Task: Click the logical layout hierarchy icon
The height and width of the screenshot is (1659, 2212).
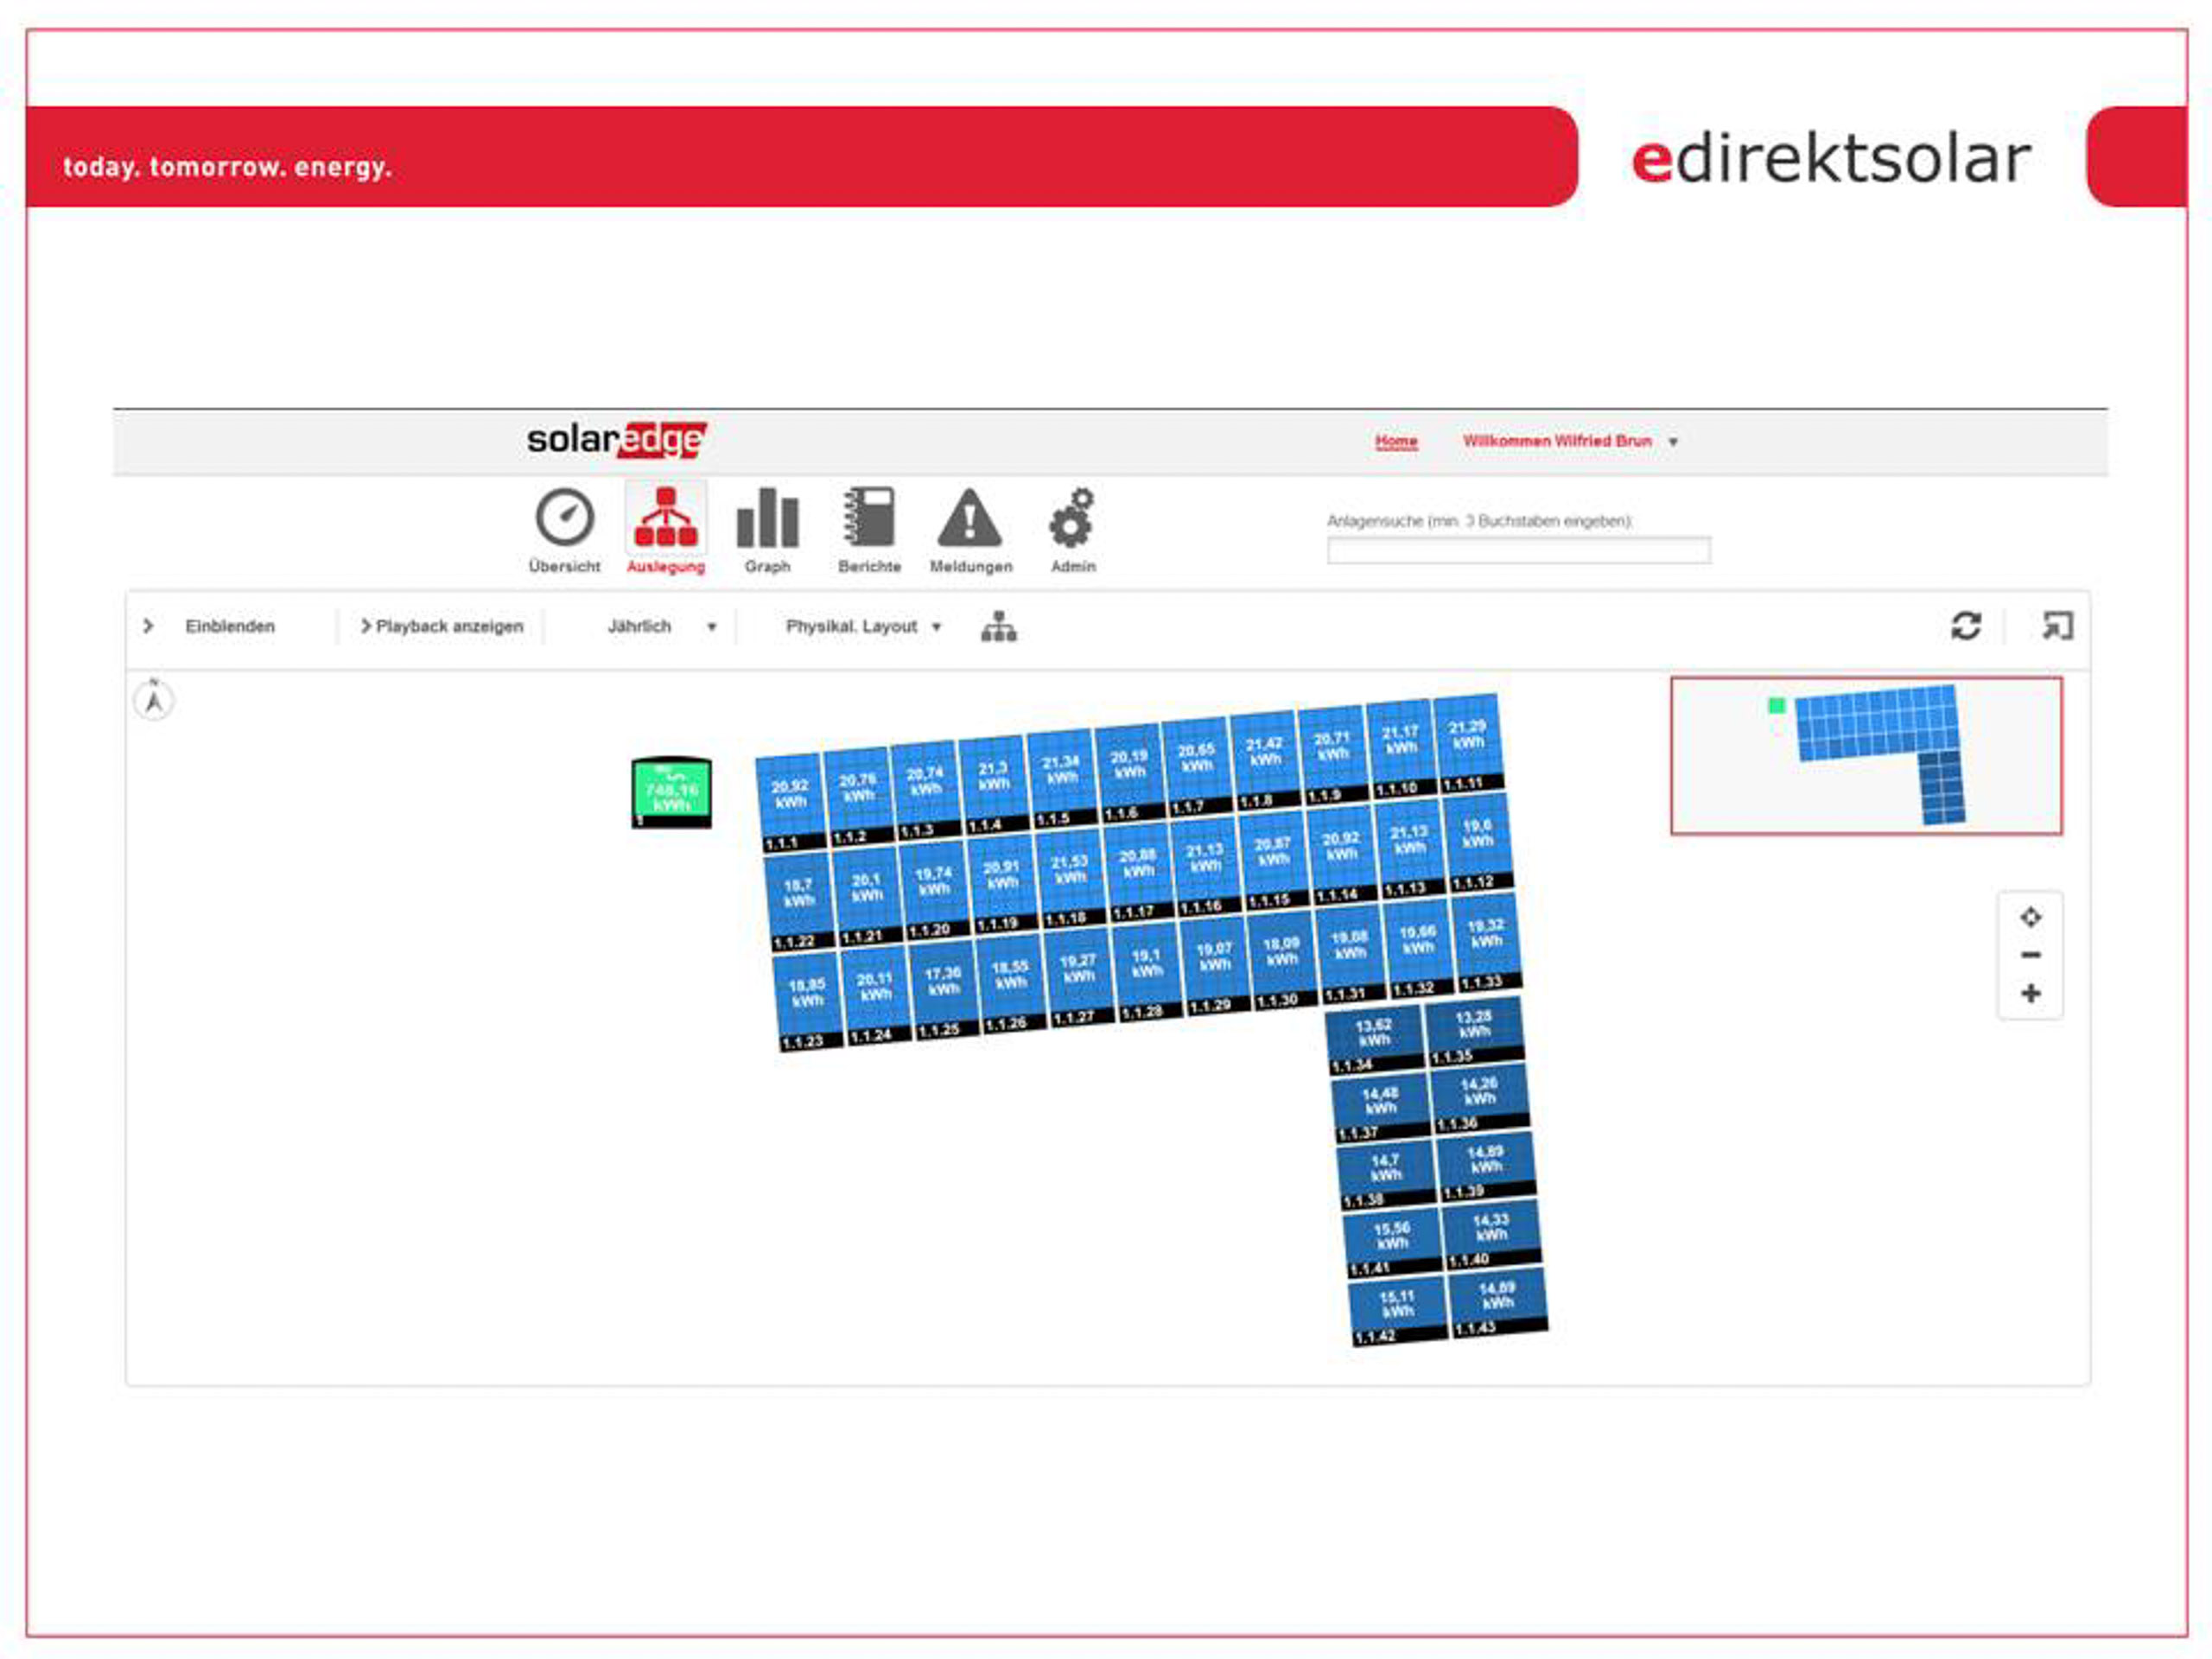Action: [998, 626]
